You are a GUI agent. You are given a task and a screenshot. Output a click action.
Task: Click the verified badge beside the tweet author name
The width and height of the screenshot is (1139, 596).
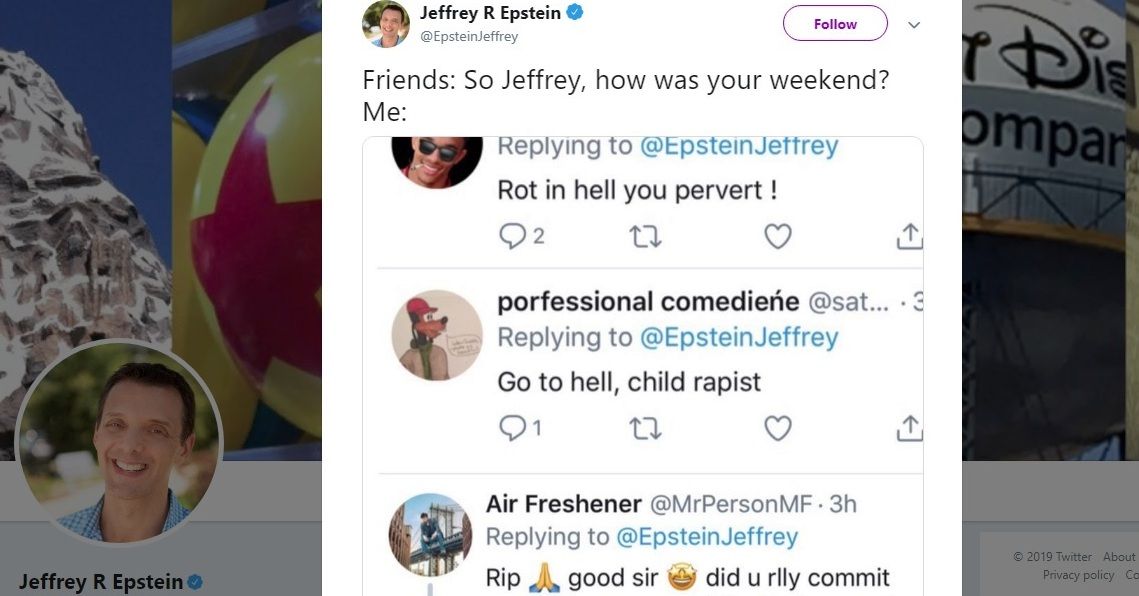click(576, 13)
